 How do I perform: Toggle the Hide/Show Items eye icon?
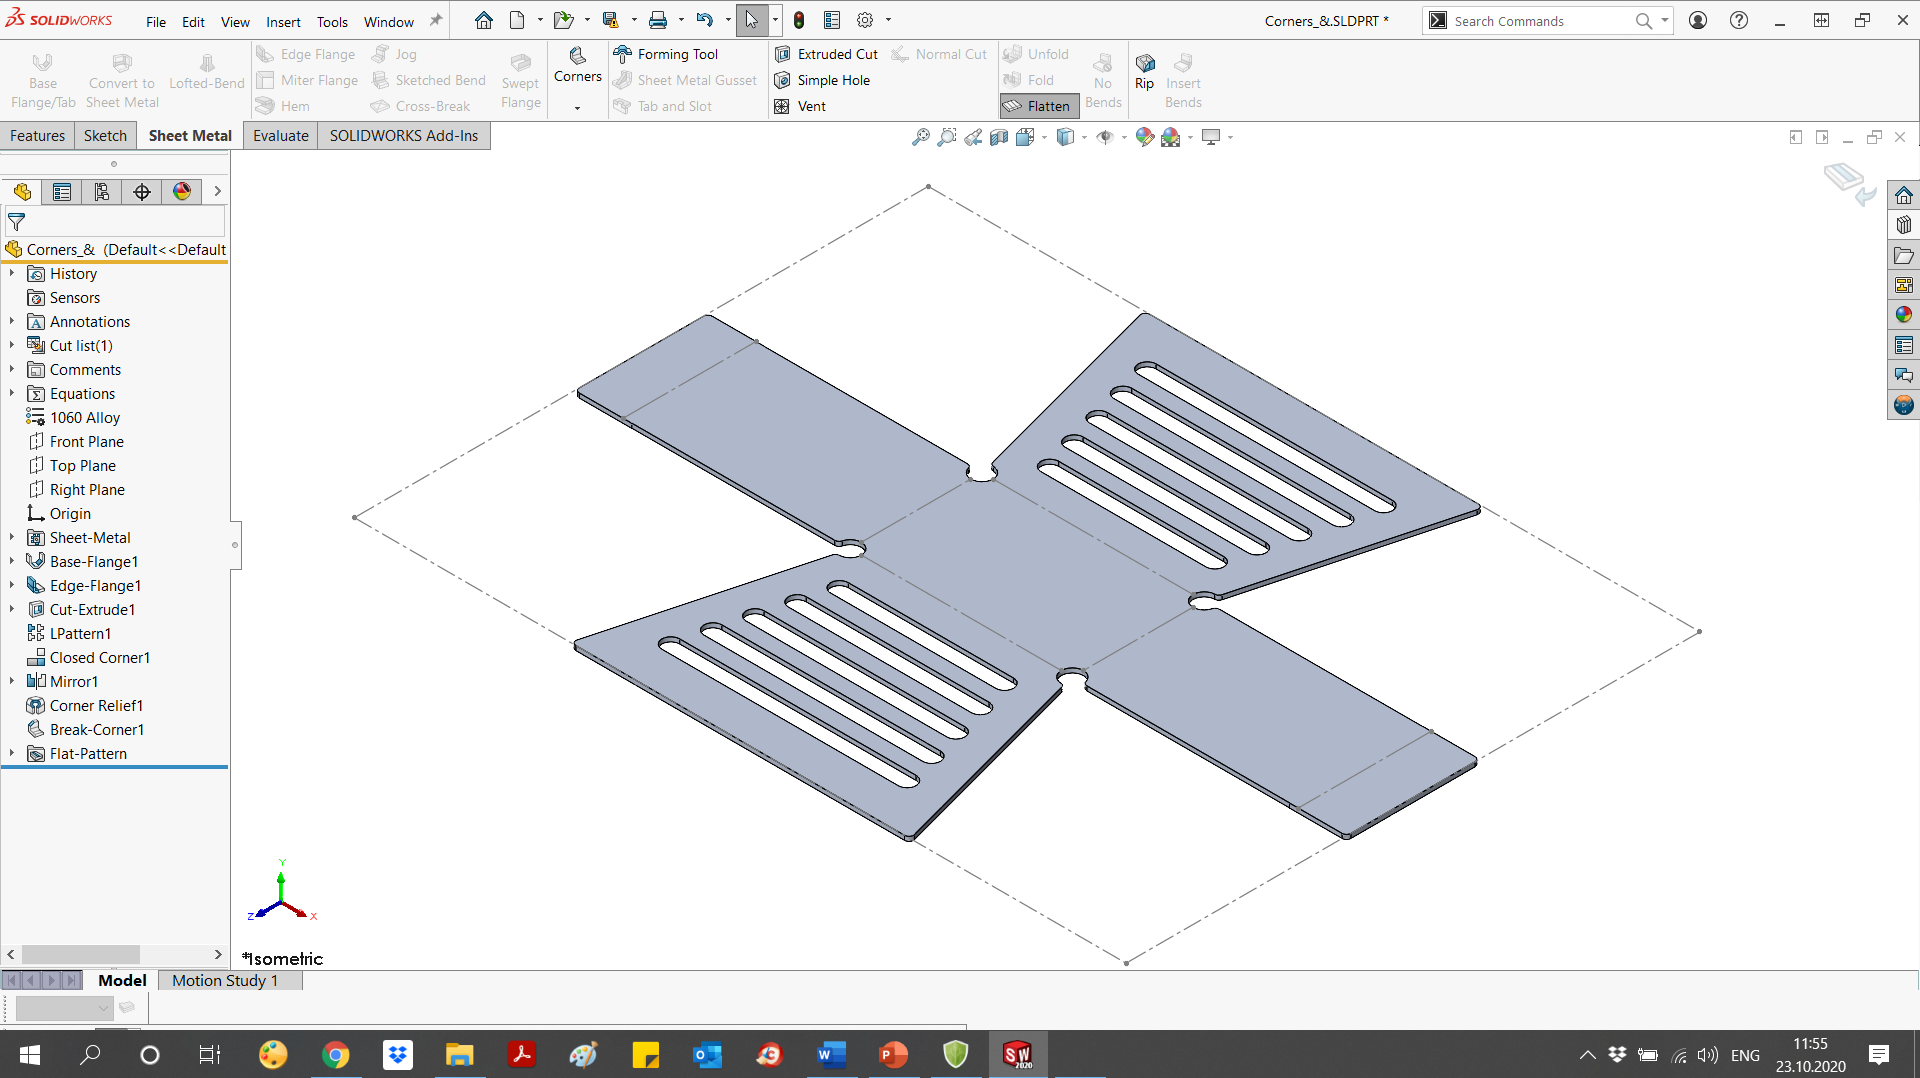pos(1104,137)
